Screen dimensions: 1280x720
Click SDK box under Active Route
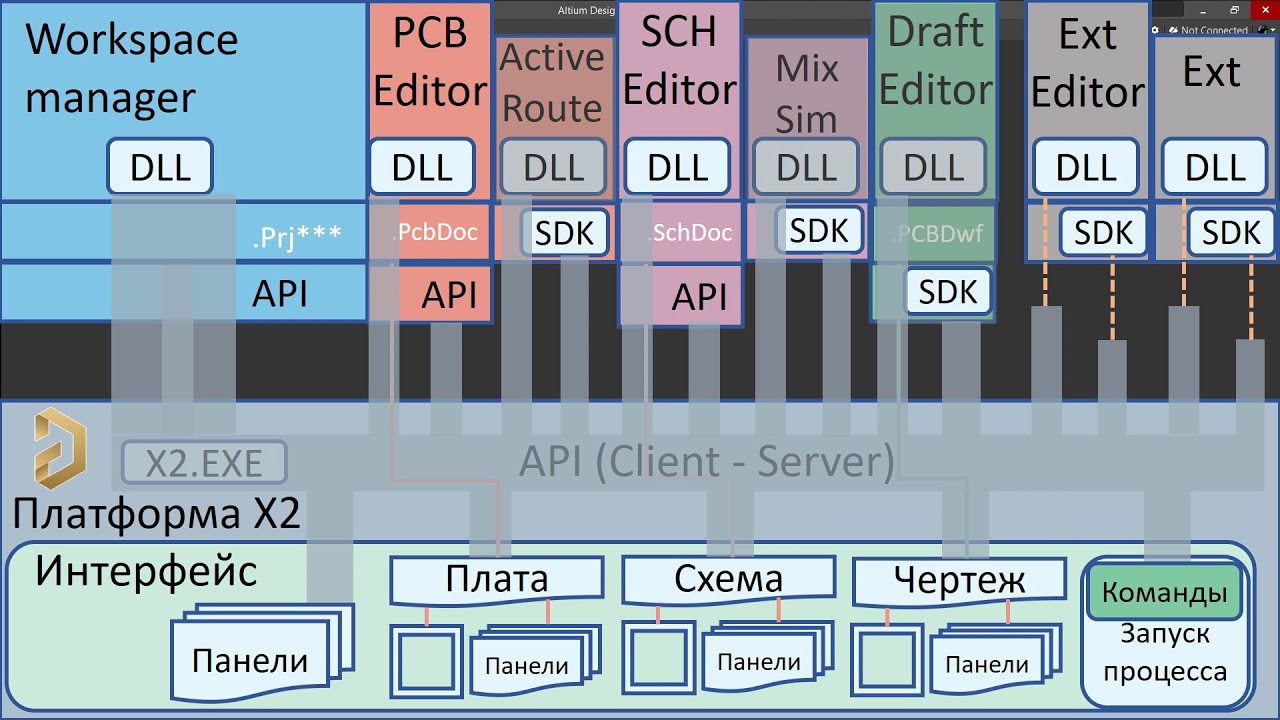tap(565, 233)
